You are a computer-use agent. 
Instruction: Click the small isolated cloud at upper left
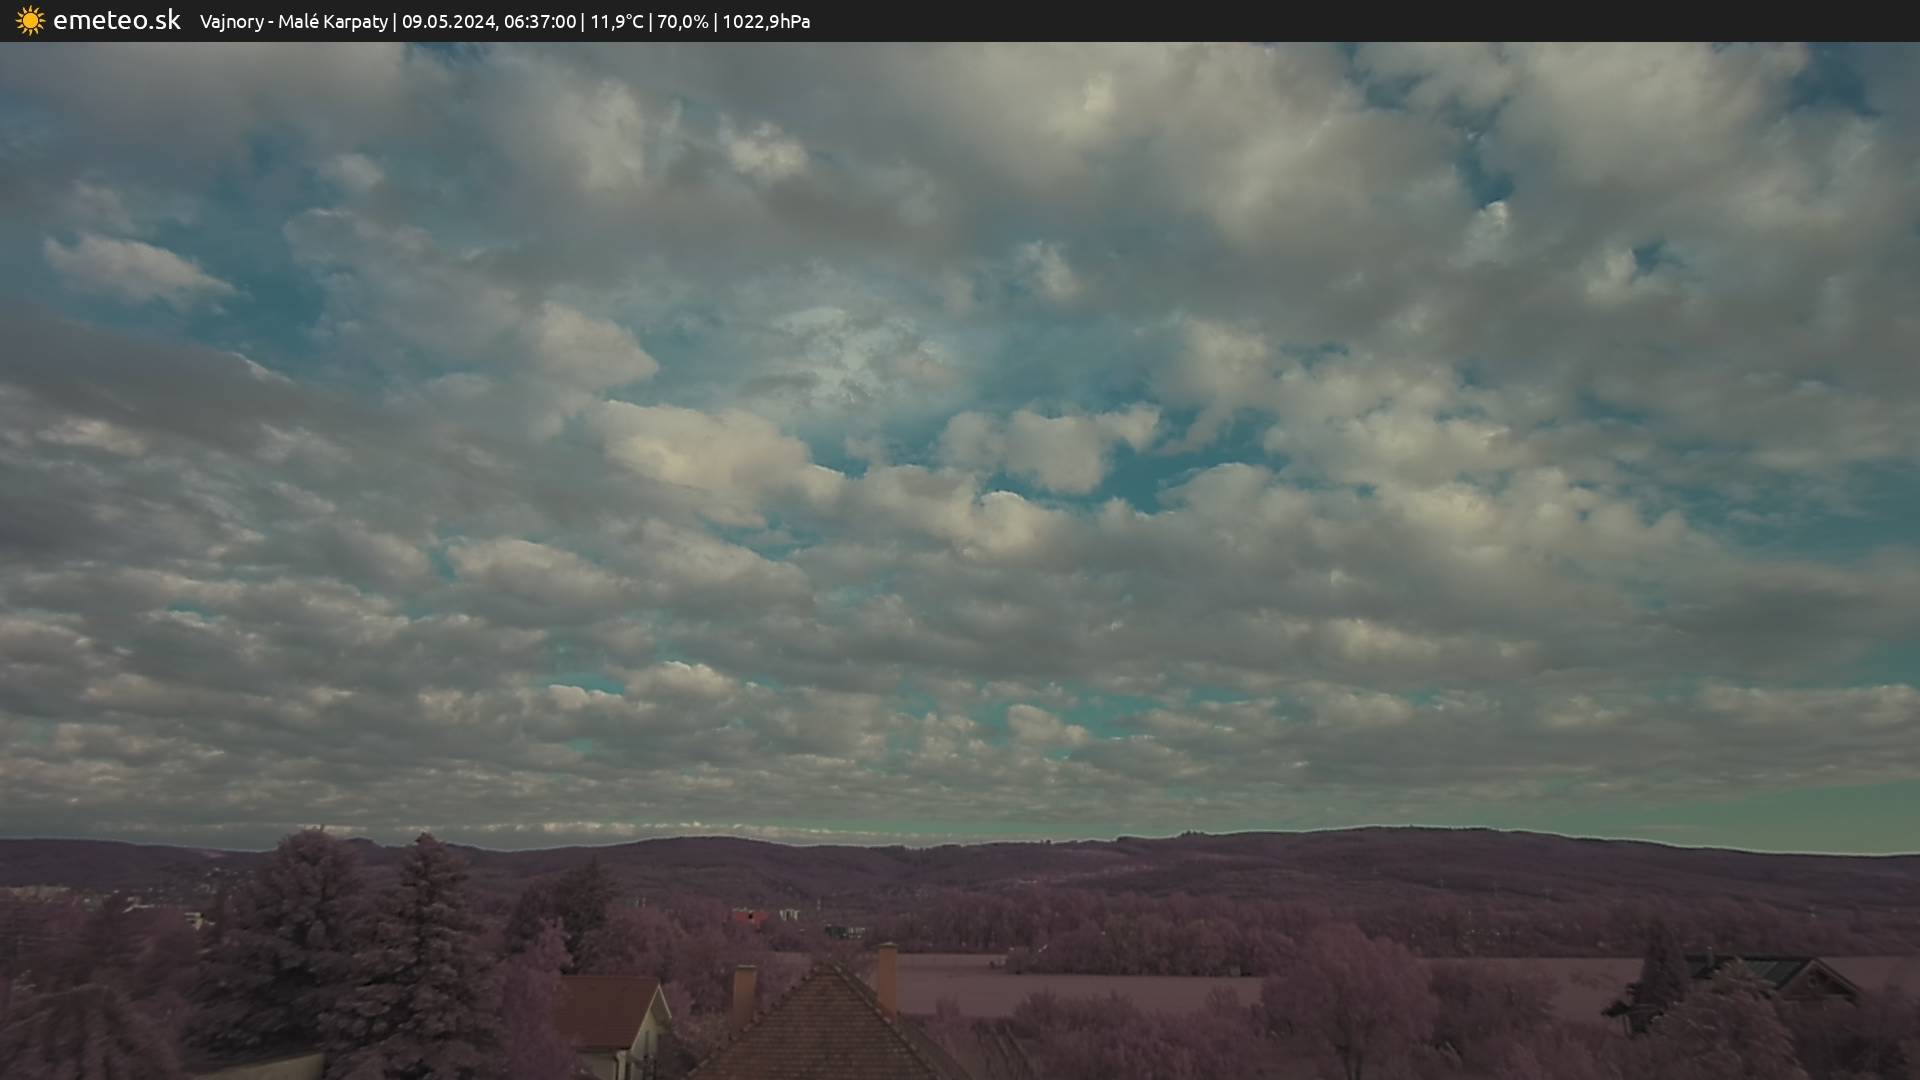(135, 268)
